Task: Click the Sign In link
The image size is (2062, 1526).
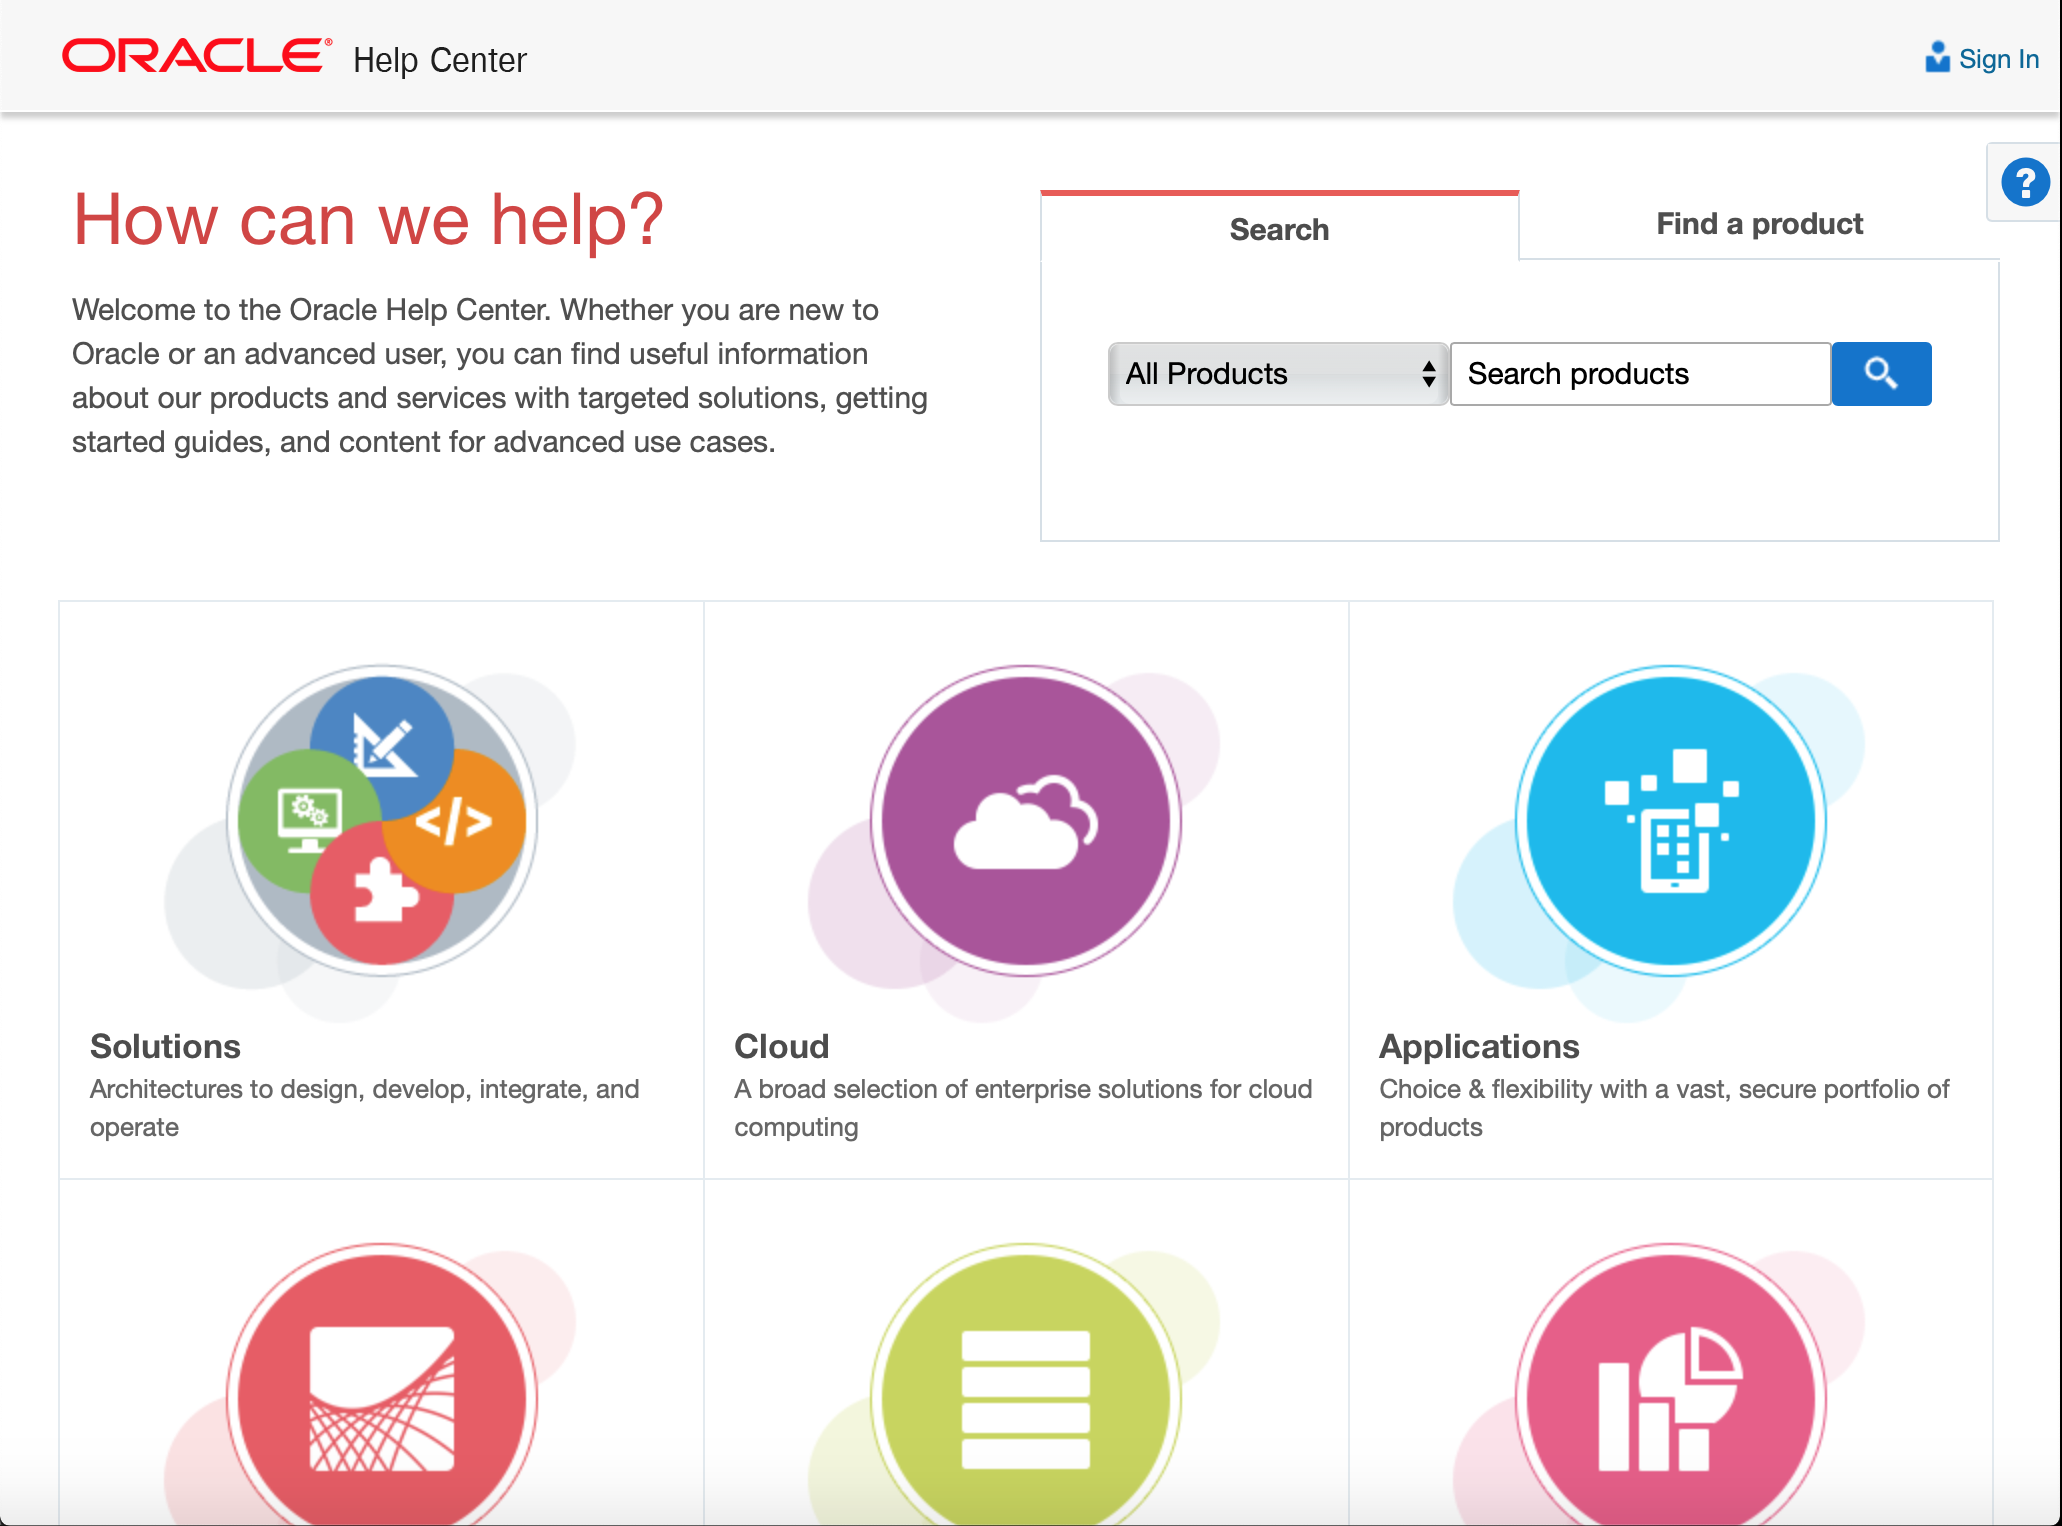Action: (x=1998, y=59)
